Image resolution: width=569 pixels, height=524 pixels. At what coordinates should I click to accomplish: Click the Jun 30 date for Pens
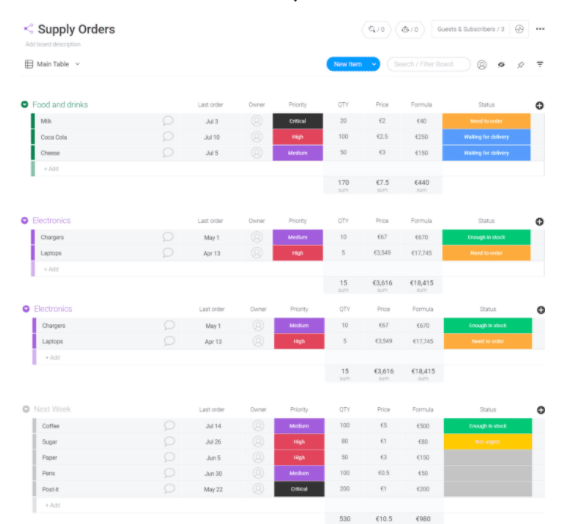213,474
